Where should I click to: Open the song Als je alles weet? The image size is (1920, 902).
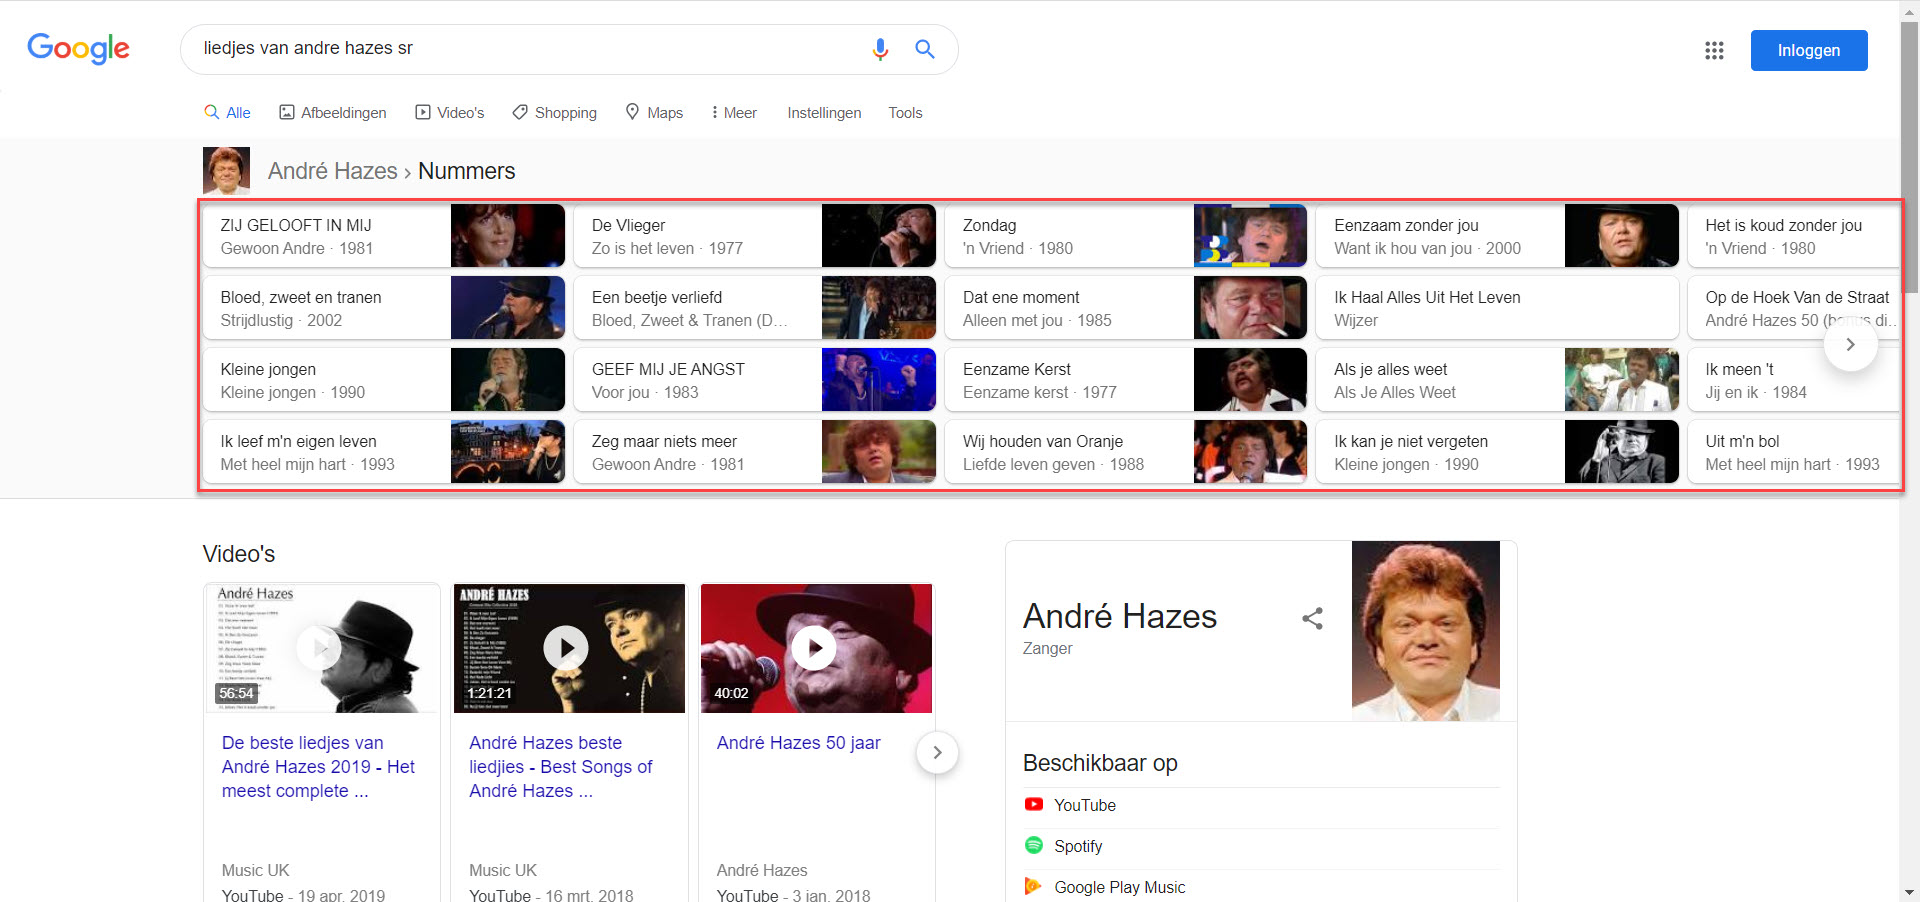pyautogui.click(x=1497, y=380)
